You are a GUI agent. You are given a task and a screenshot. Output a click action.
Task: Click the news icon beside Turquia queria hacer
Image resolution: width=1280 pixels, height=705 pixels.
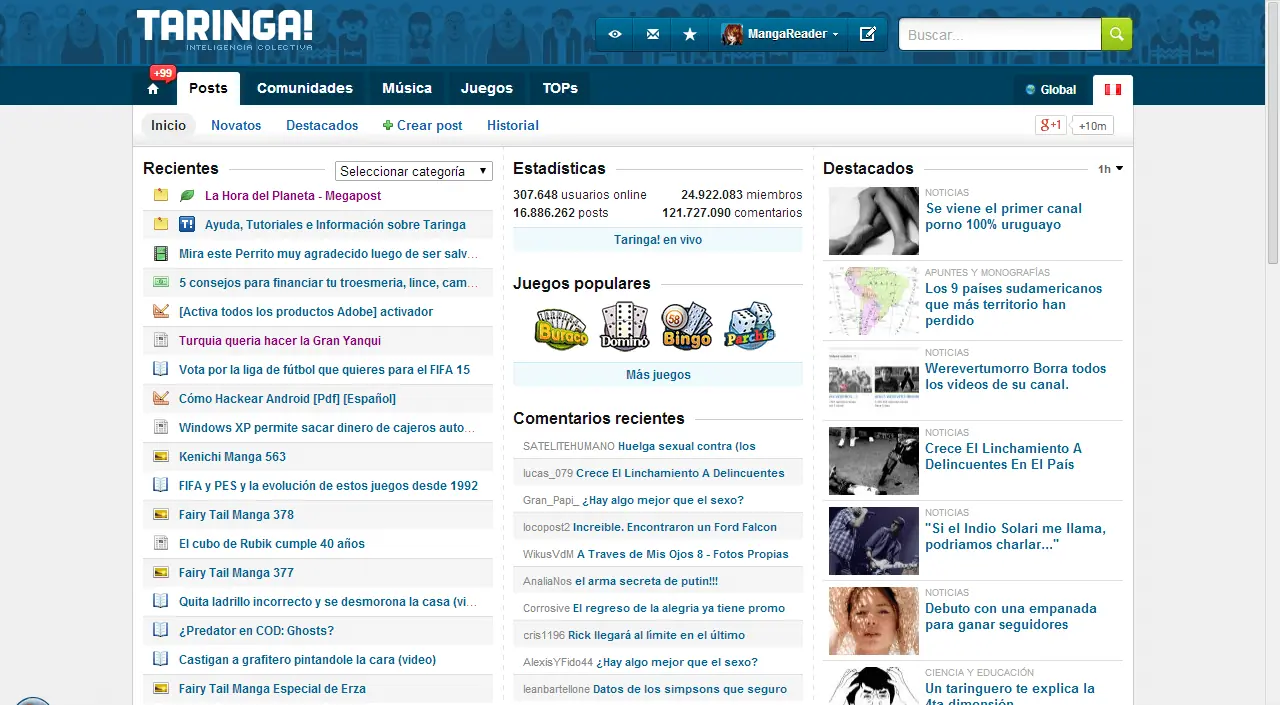point(161,341)
